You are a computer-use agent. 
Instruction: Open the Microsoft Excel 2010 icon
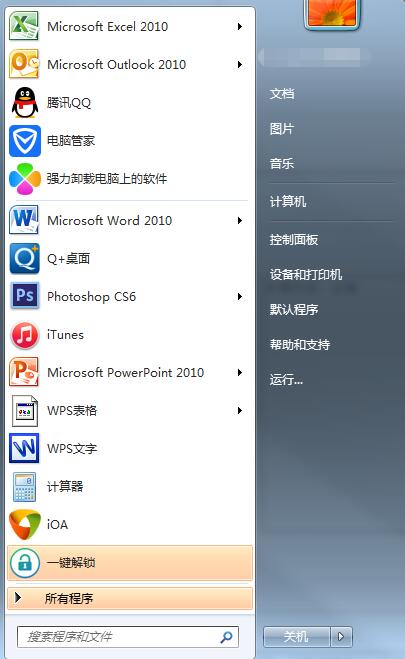point(24,26)
